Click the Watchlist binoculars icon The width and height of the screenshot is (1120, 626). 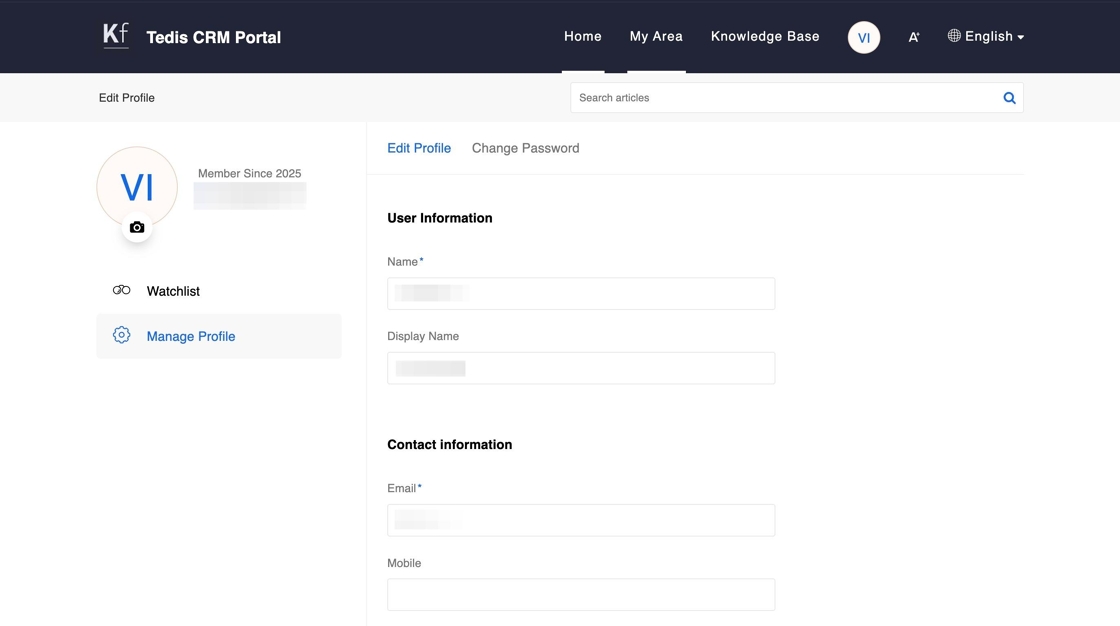(121, 290)
